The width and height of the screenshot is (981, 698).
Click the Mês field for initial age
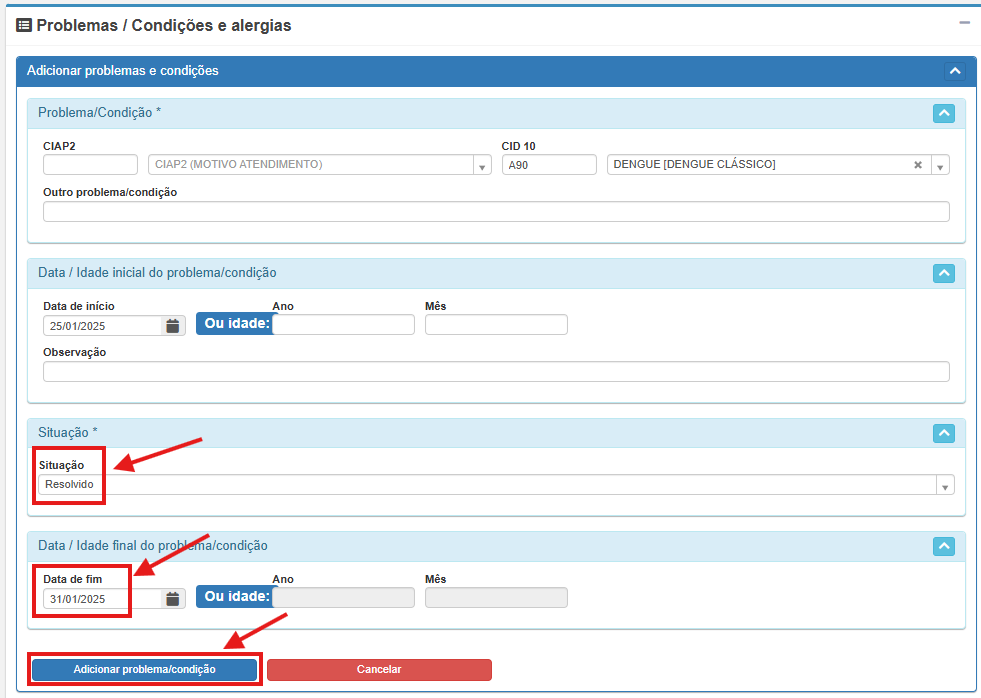(495, 325)
